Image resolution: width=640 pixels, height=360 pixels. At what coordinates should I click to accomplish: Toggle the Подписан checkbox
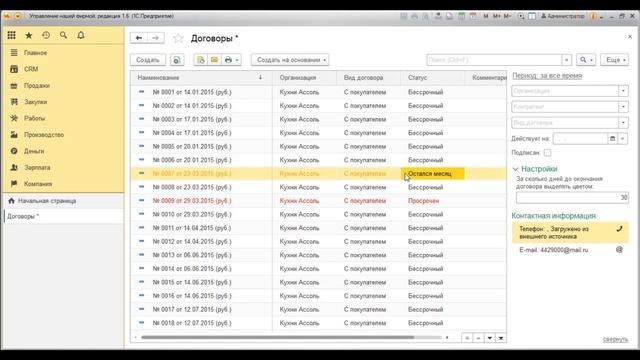pos(547,153)
